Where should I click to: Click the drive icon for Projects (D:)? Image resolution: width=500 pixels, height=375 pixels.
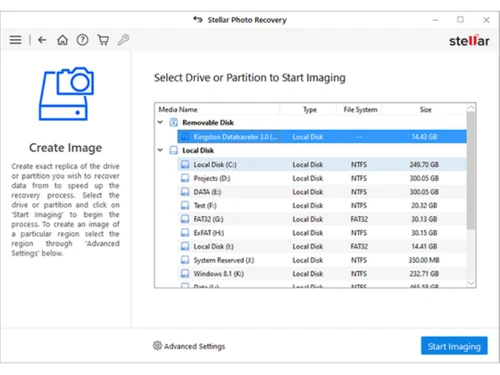point(185,178)
